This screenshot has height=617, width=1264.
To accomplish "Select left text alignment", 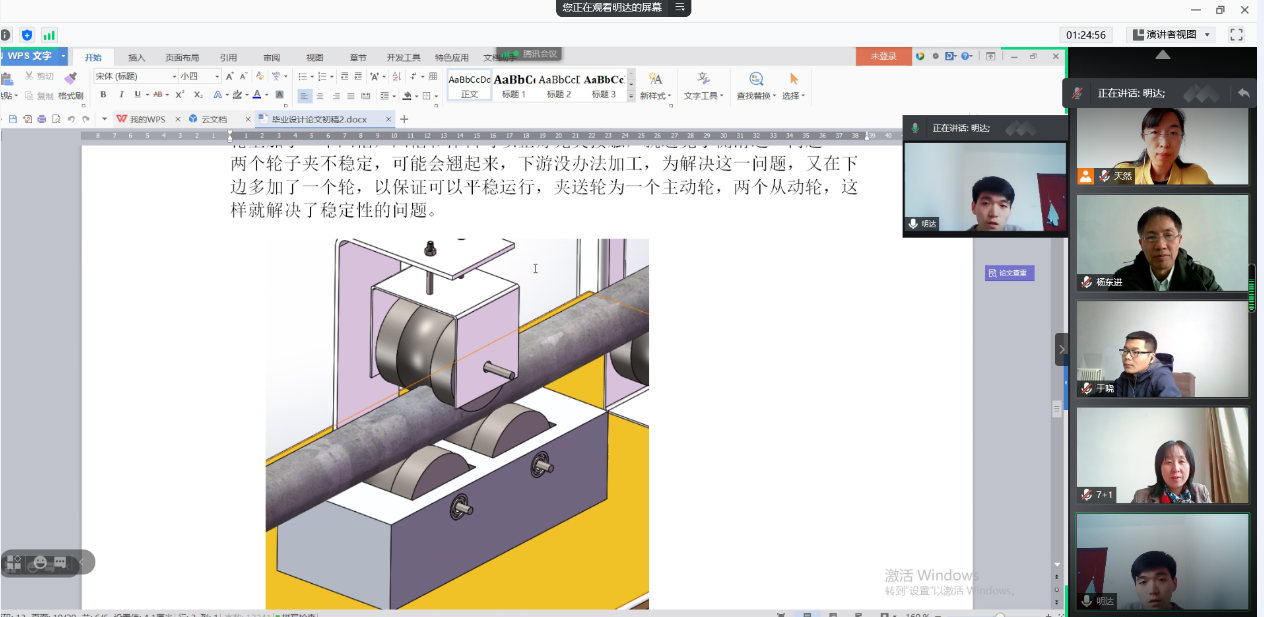I will (305, 96).
